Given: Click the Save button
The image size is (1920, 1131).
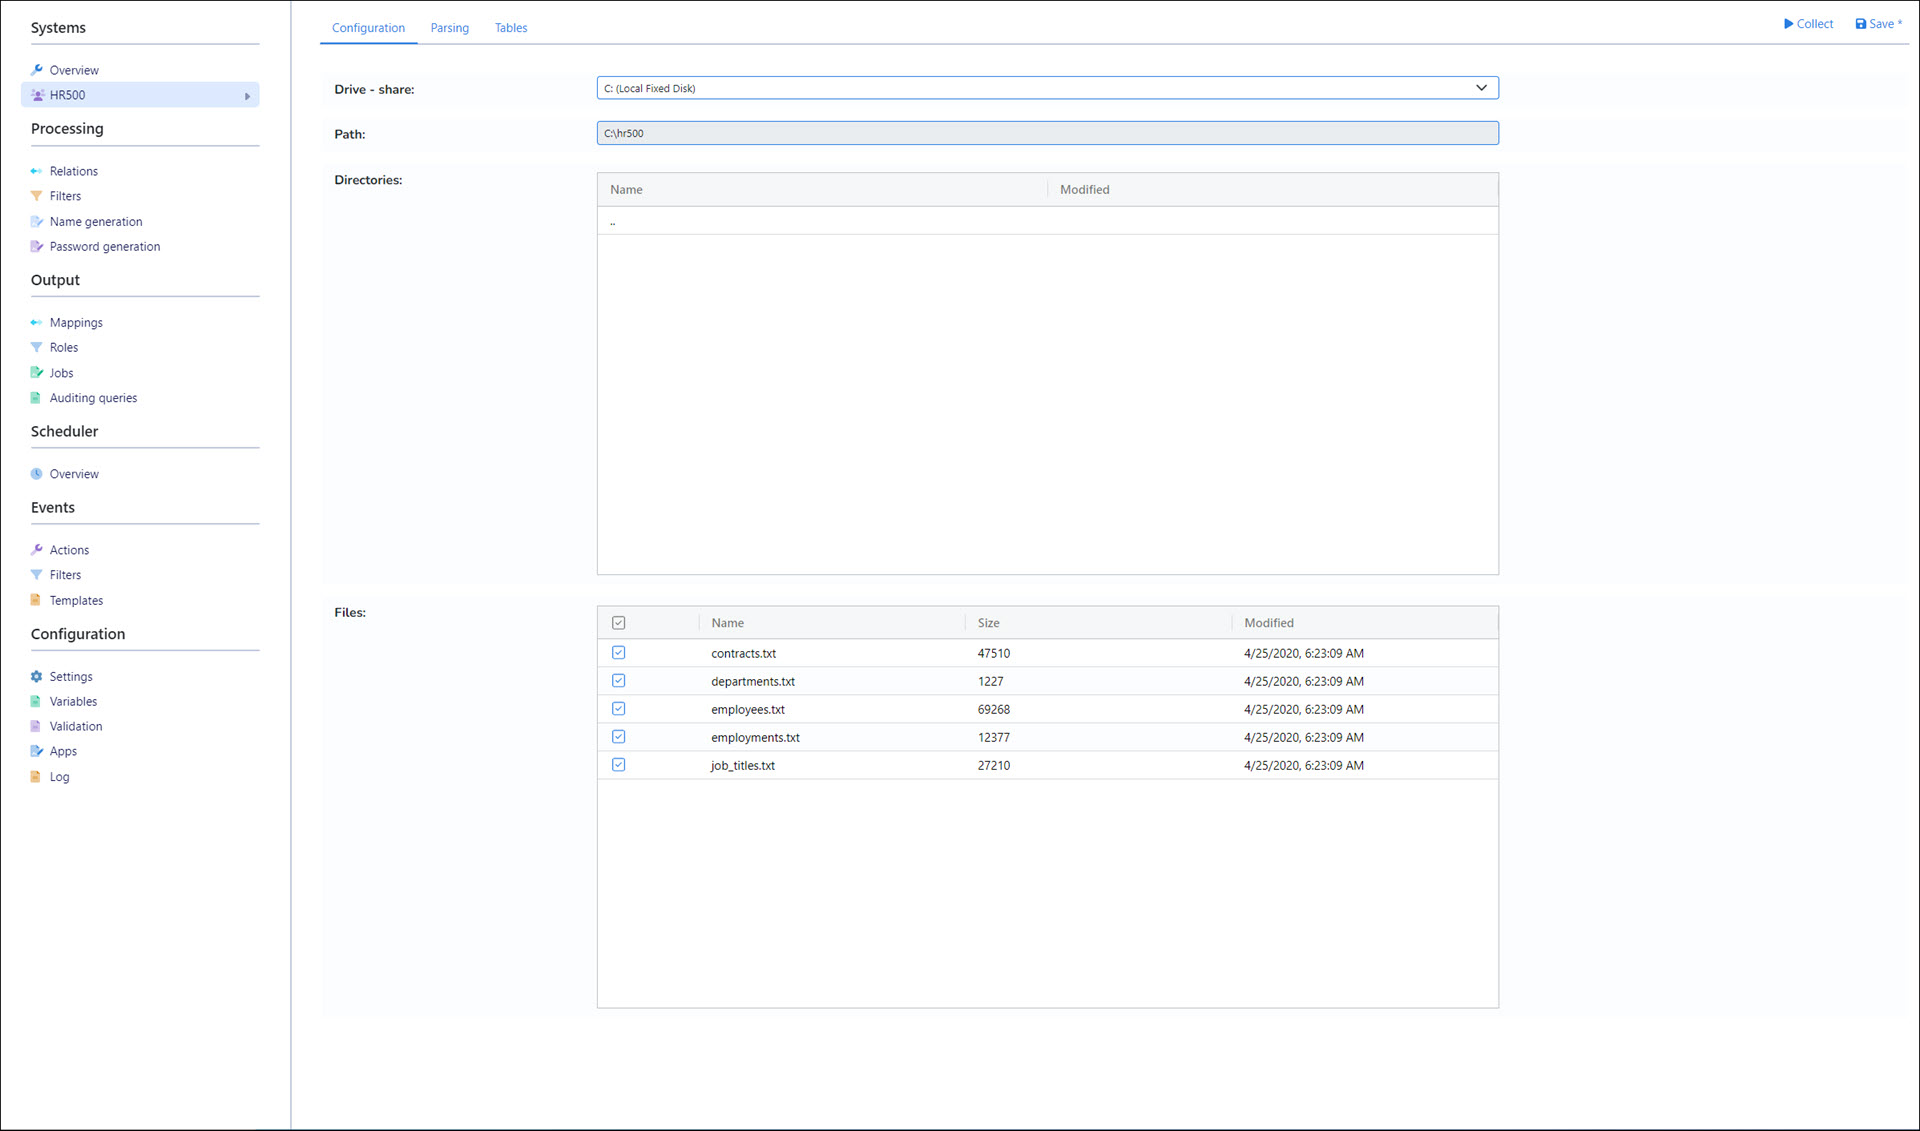Looking at the screenshot, I should (x=1878, y=24).
